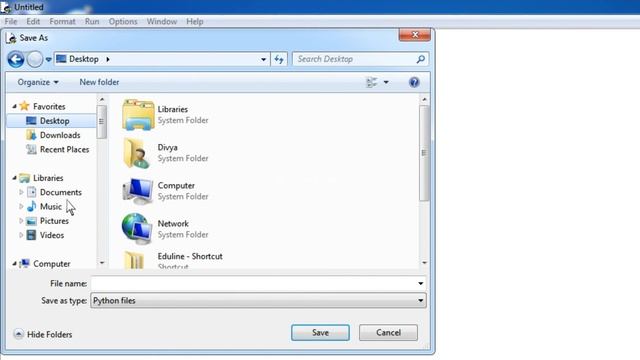This screenshot has height=360, width=640.
Task: Select the Eduline - Shortcut label
Action: click(190, 256)
